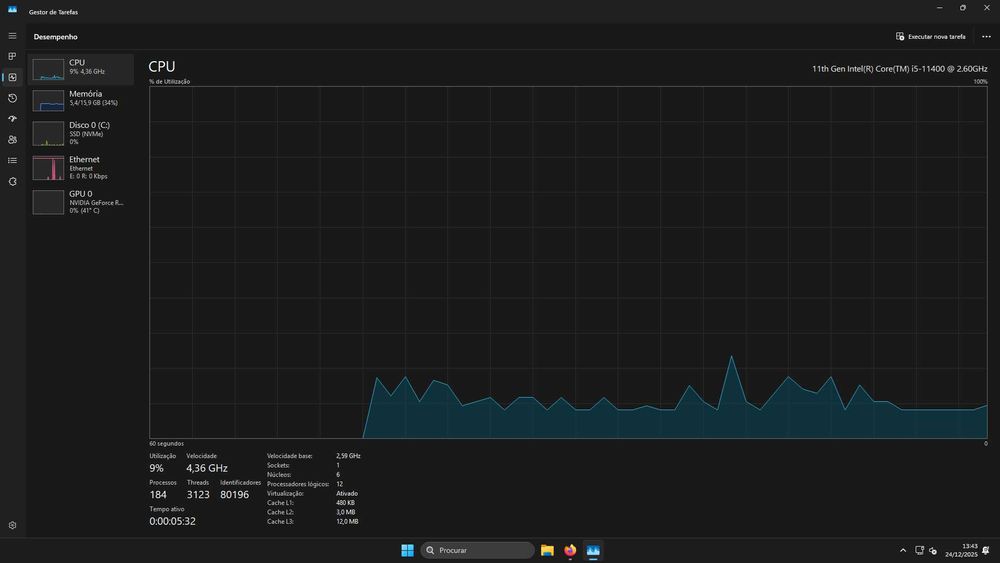Image resolution: width=1000 pixels, height=563 pixels.
Task: Open App history sidebar icon
Action: tap(12, 98)
